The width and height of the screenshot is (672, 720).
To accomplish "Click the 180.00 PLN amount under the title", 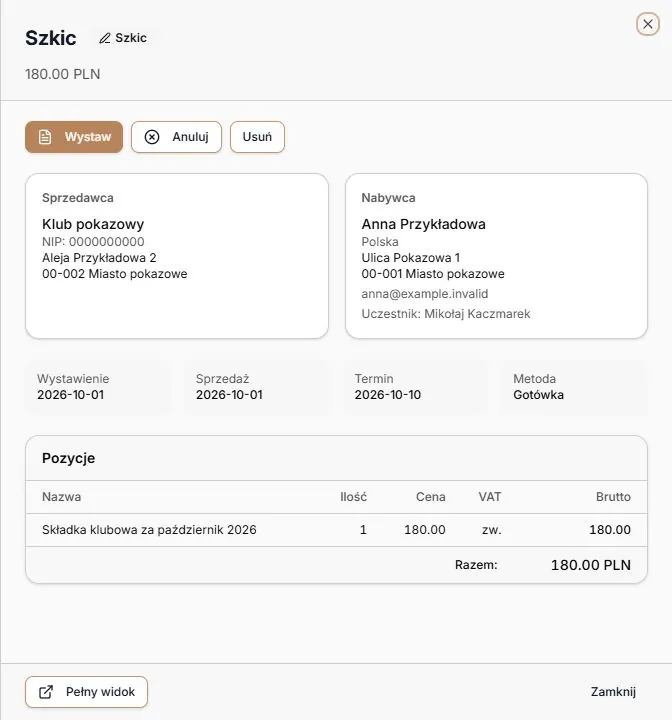I will 62,74.
